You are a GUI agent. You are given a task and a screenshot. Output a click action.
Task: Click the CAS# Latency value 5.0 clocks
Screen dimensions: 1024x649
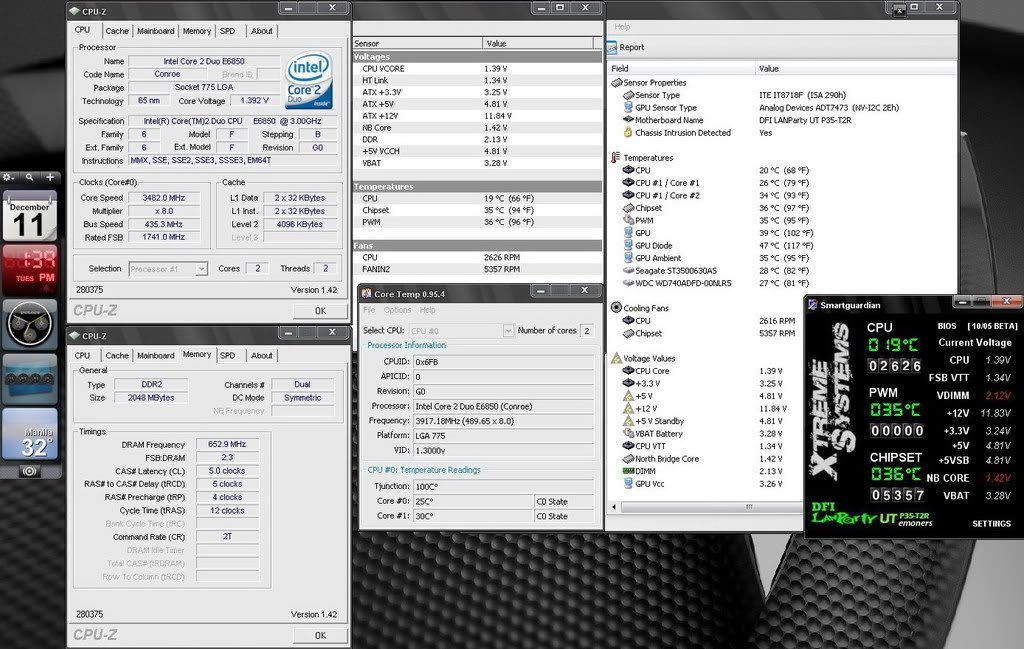(x=227, y=471)
